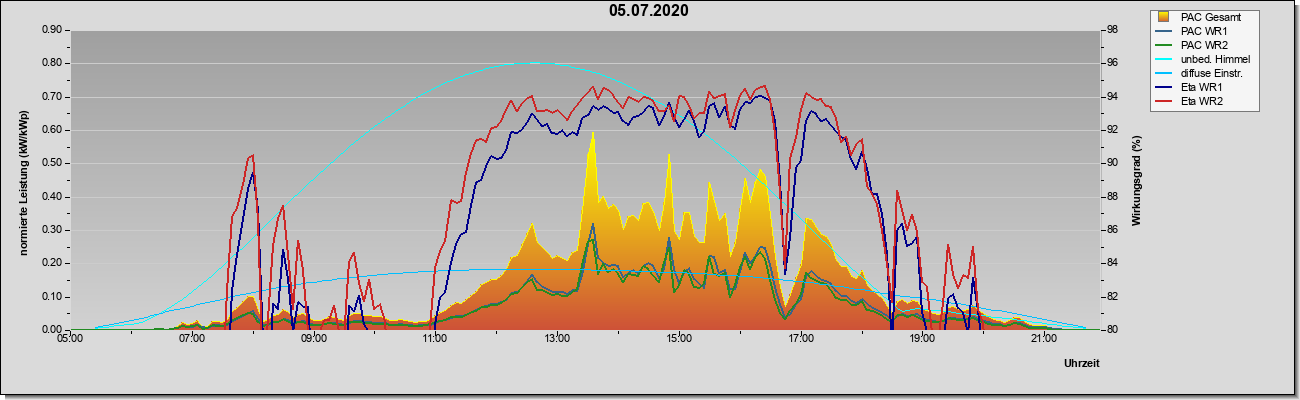Click the green PAC WR2 legend line
1300x400 pixels.
[x=1165, y=45]
